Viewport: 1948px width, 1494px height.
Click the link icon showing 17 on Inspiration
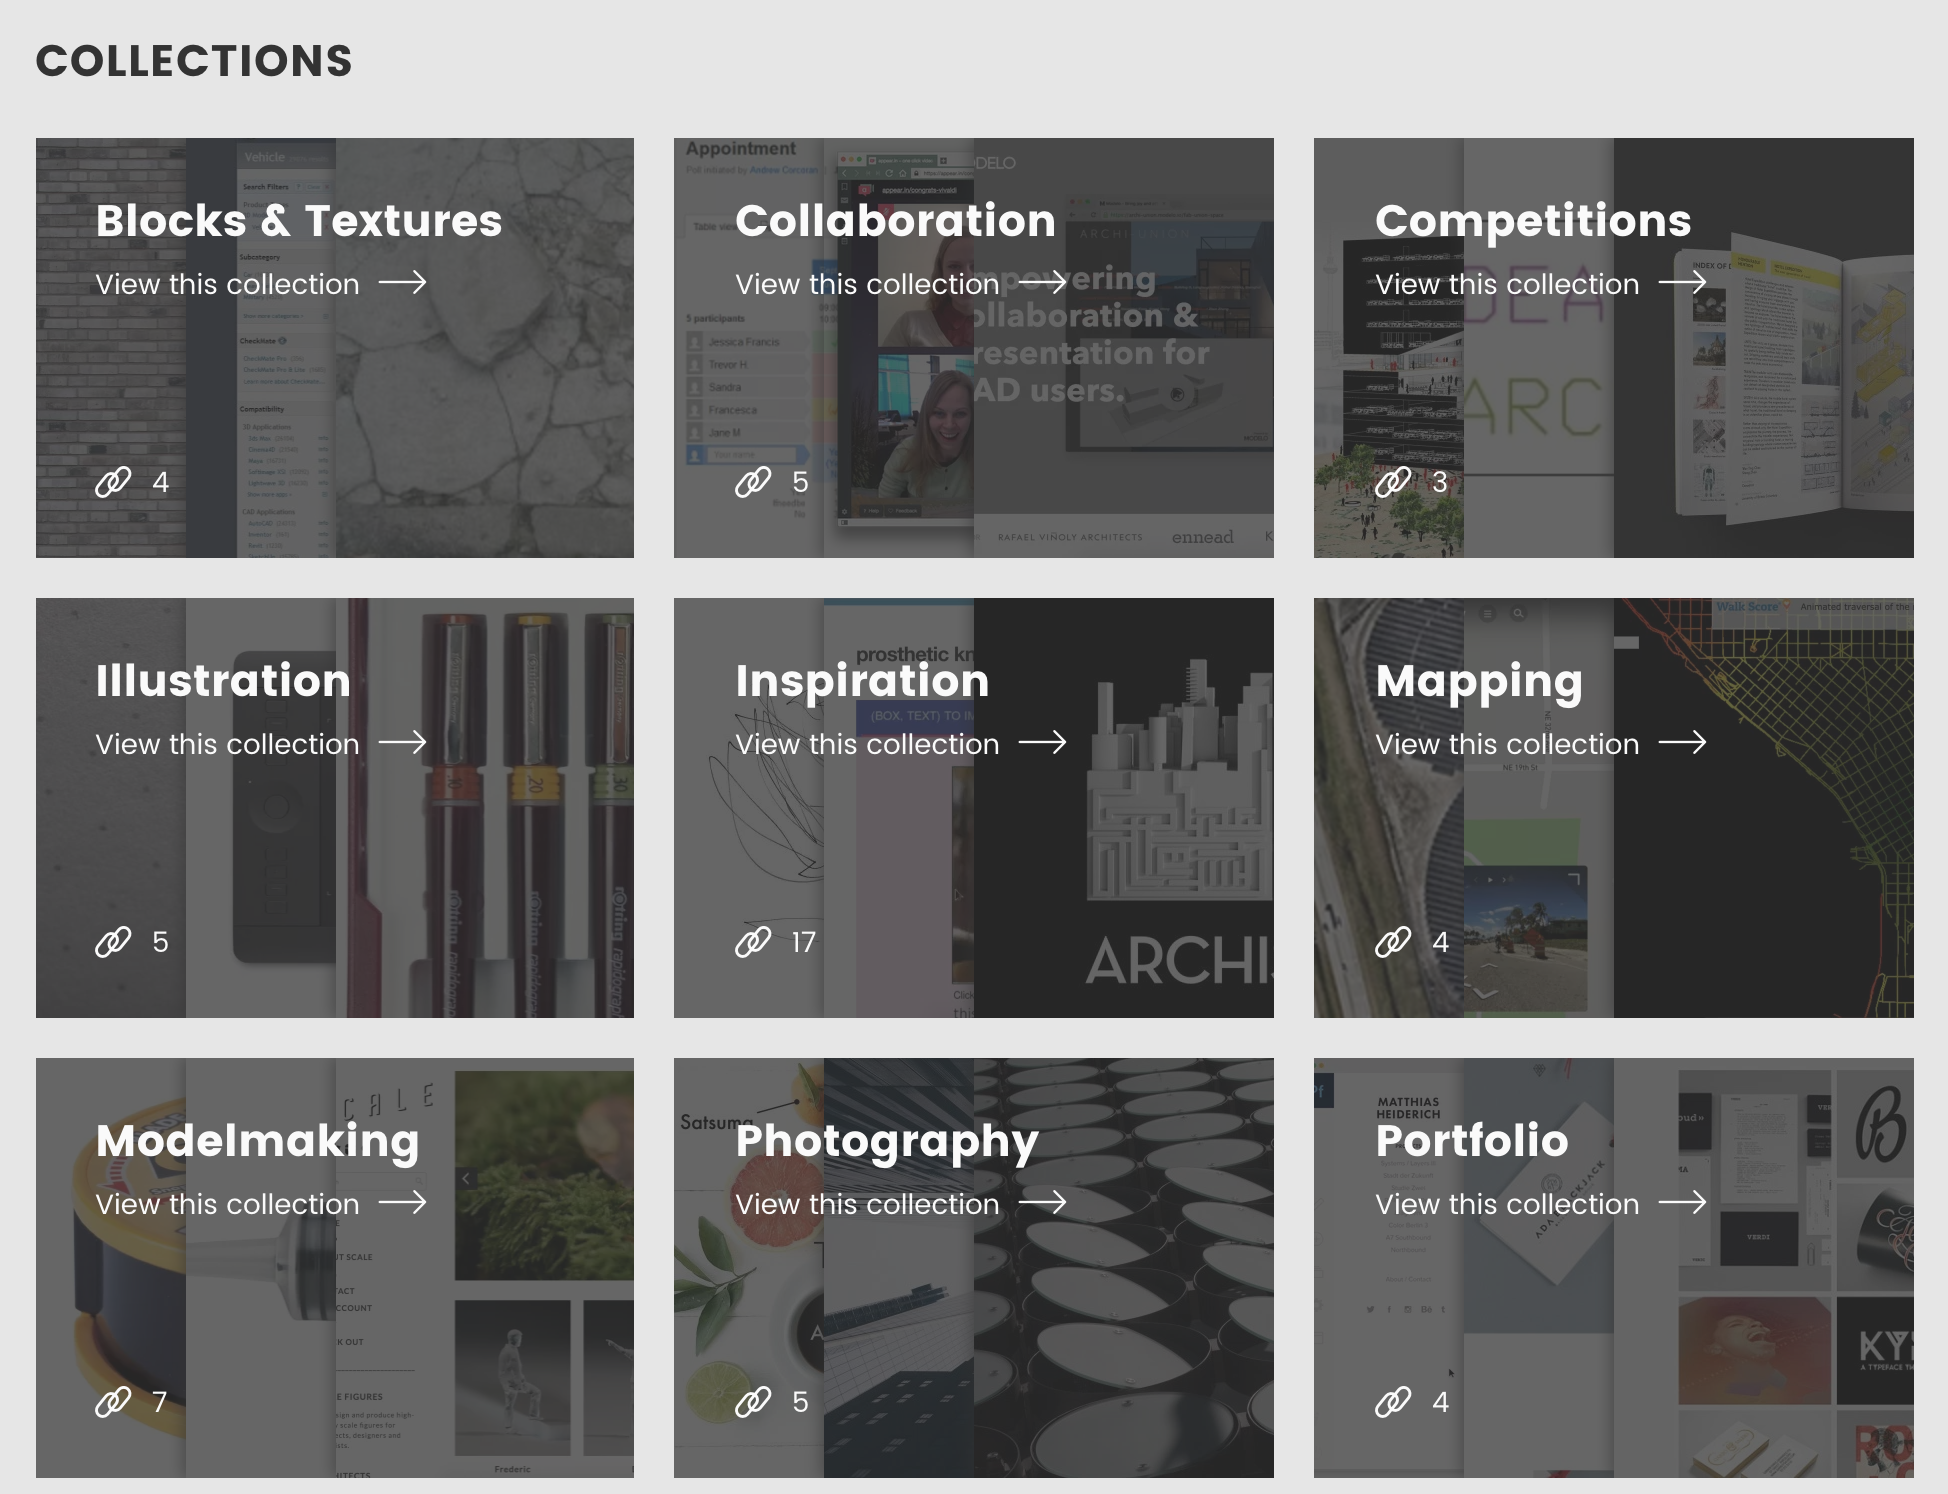click(x=752, y=941)
